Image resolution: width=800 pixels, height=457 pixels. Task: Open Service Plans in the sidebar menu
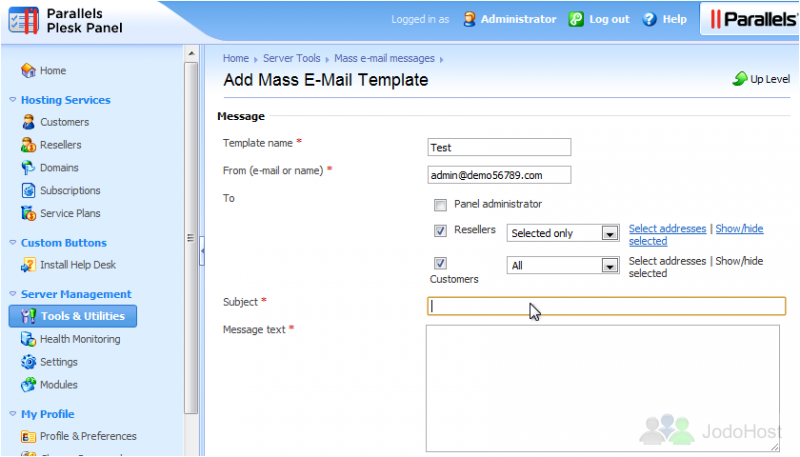[x=70, y=213]
